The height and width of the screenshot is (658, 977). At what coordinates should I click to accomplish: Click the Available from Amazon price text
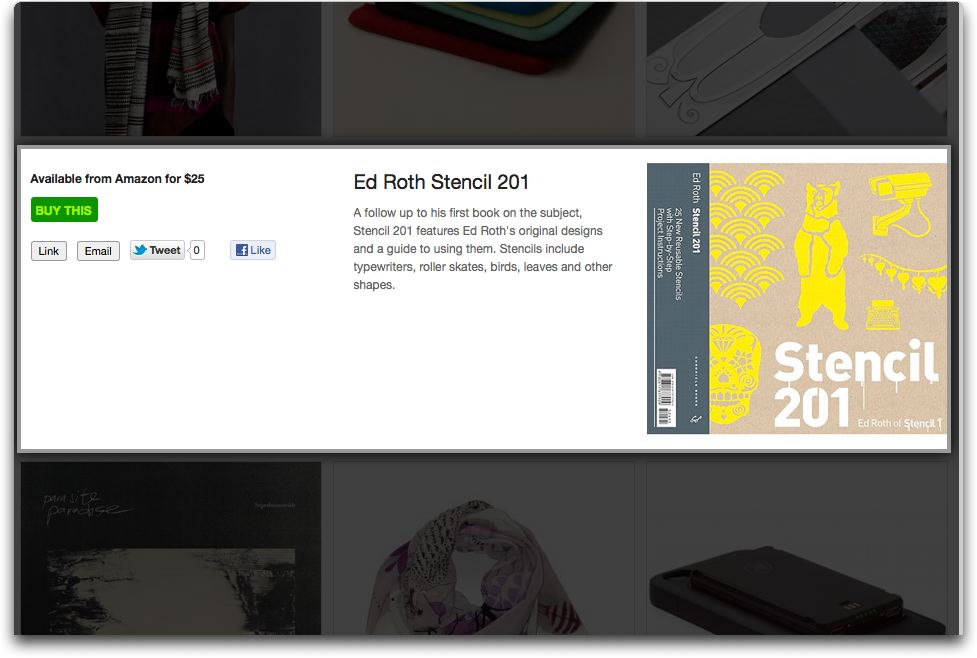point(117,179)
